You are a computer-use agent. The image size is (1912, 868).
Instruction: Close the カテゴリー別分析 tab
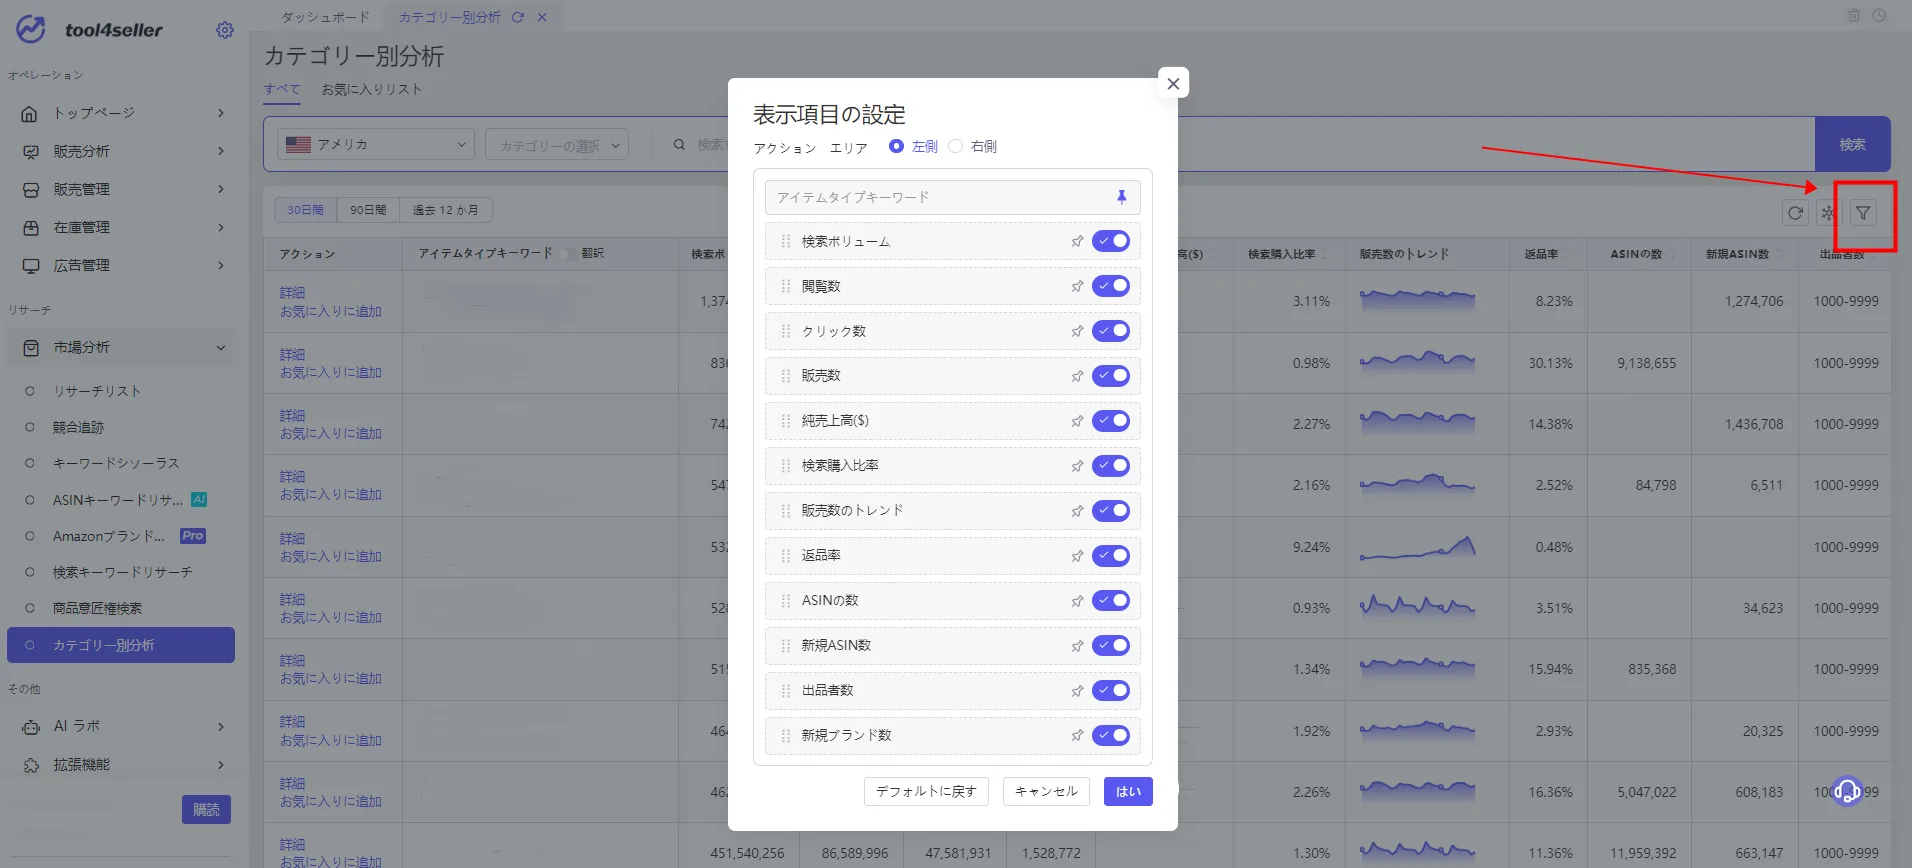point(542,17)
